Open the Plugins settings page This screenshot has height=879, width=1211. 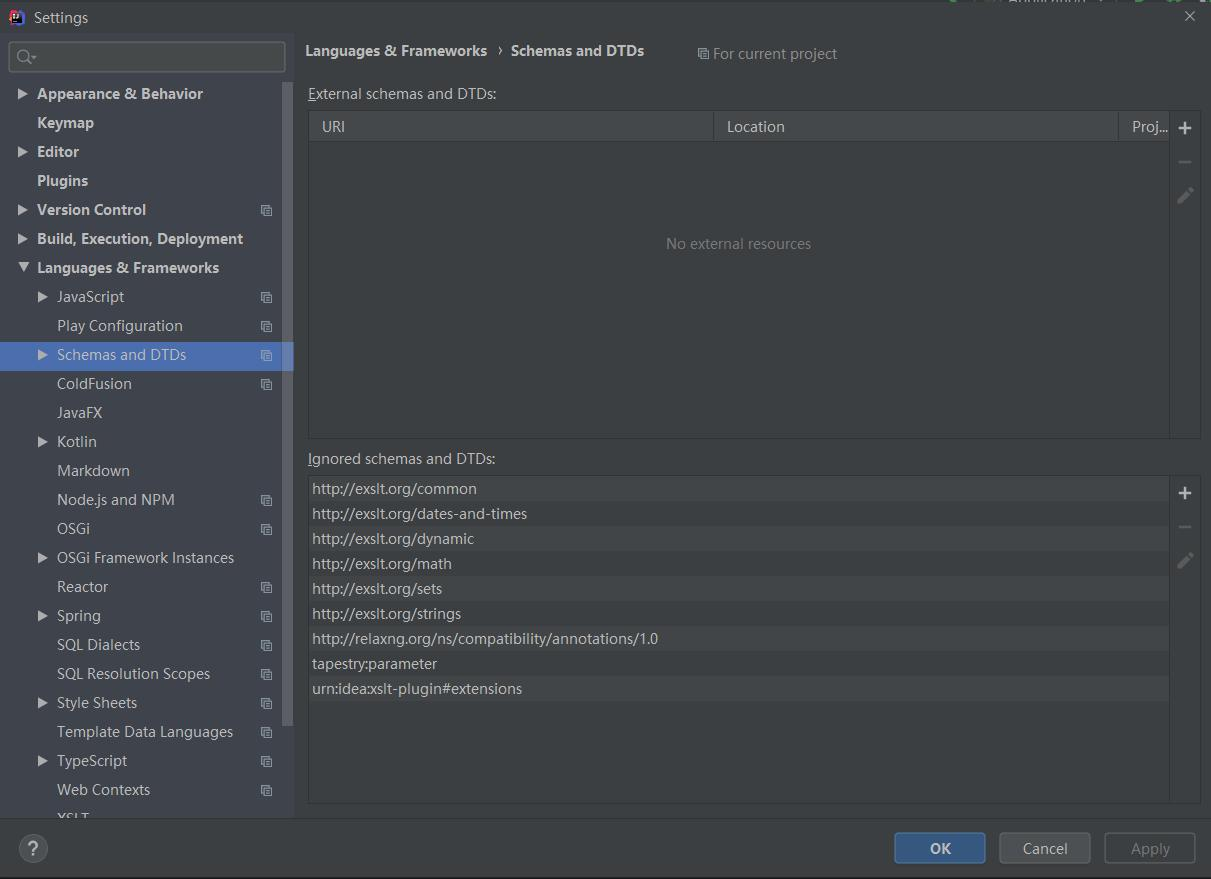tap(62, 180)
